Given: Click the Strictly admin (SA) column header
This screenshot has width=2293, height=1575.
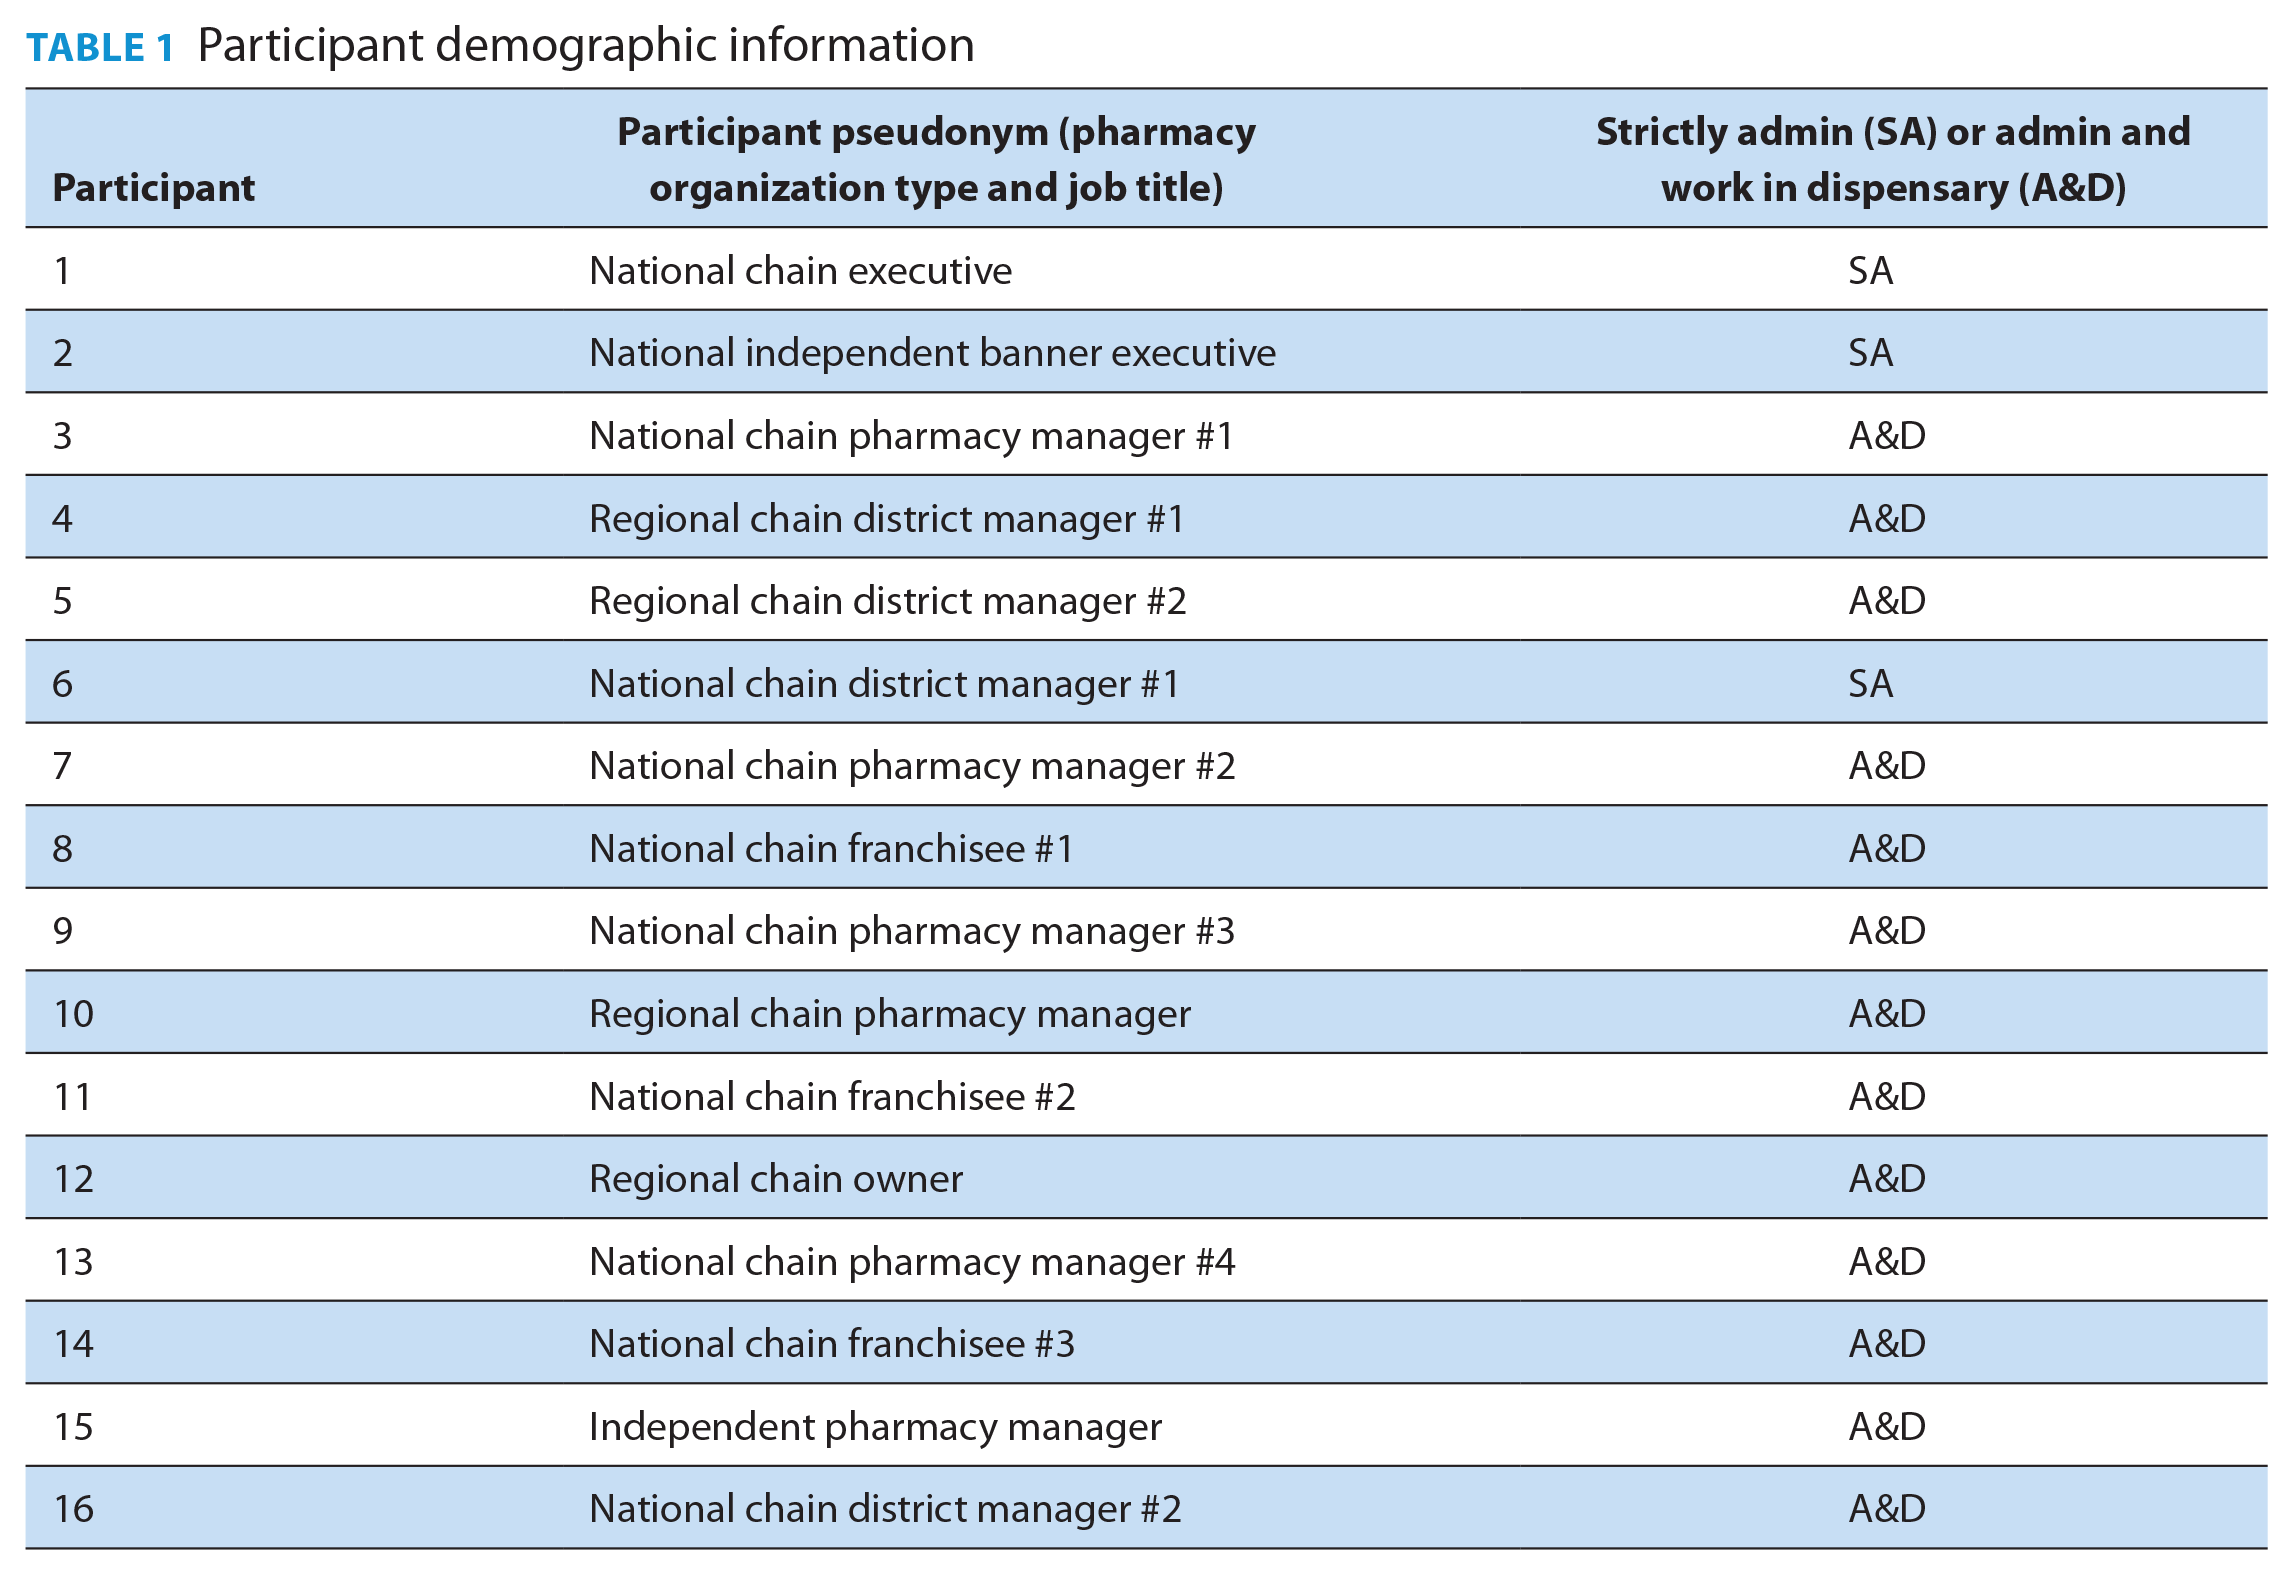Looking at the screenshot, I should pyautogui.click(x=1893, y=159).
